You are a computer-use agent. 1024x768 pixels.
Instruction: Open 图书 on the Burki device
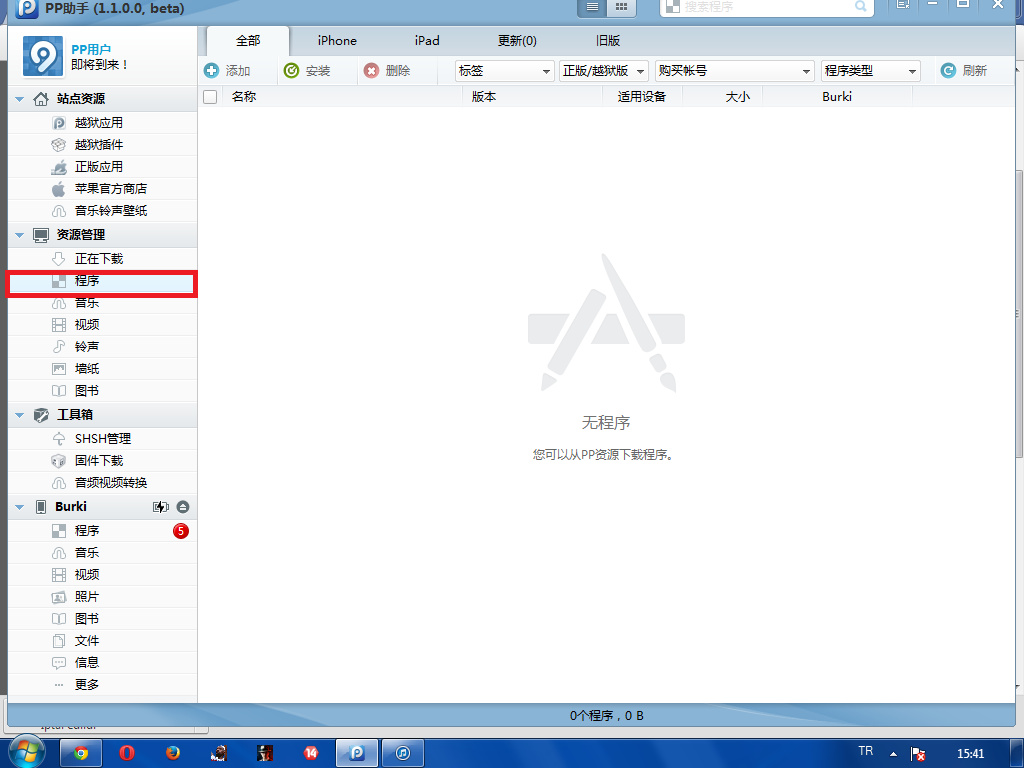pos(102,618)
